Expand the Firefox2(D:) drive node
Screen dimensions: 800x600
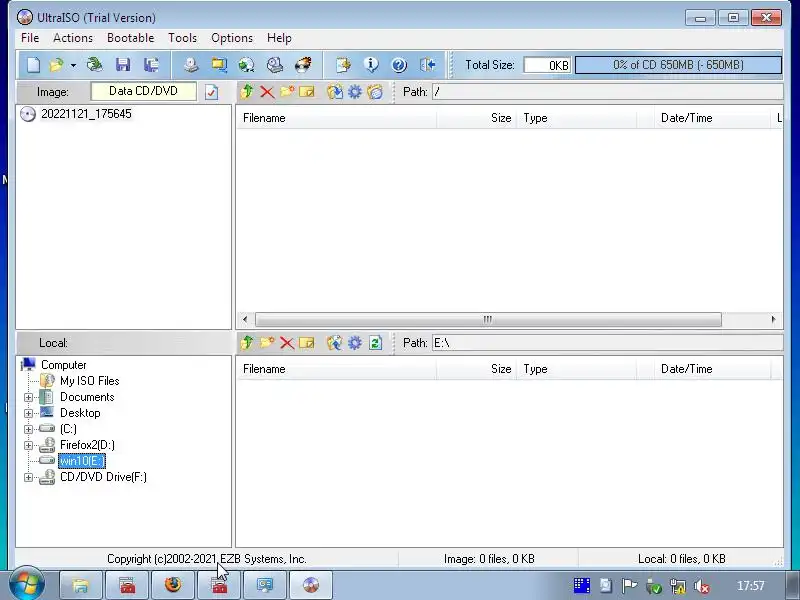point(29,445)
